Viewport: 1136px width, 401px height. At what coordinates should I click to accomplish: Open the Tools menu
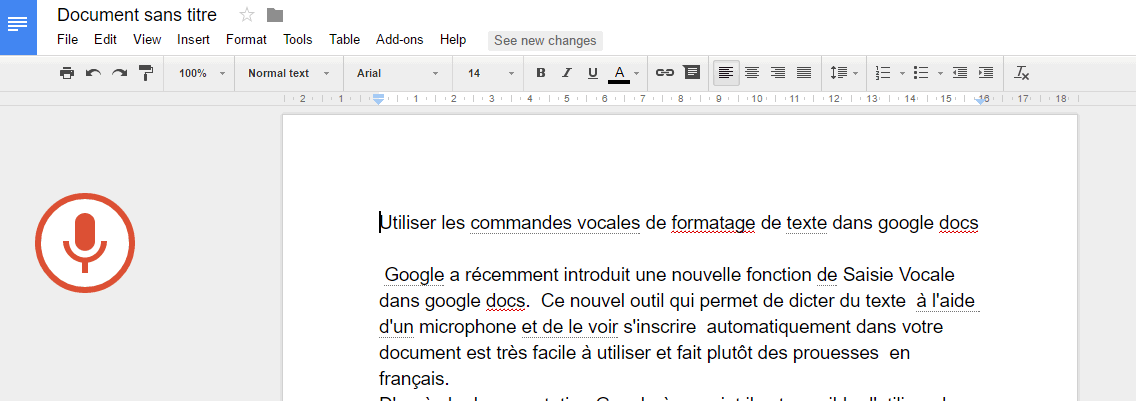298,40
